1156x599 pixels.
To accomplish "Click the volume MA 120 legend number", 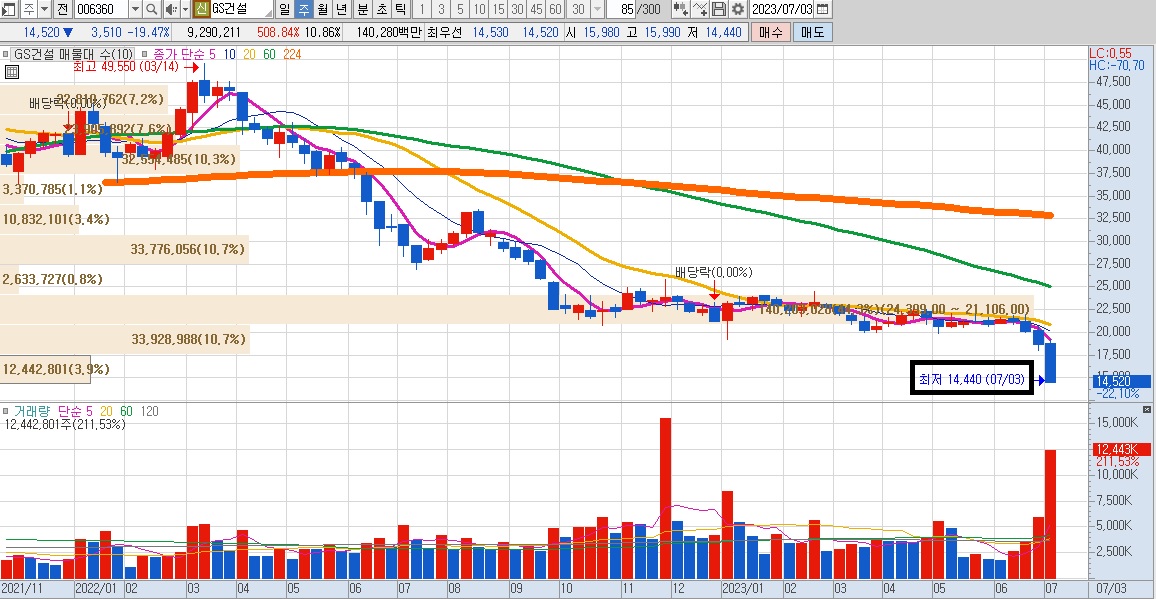I will tap(149, 411).
